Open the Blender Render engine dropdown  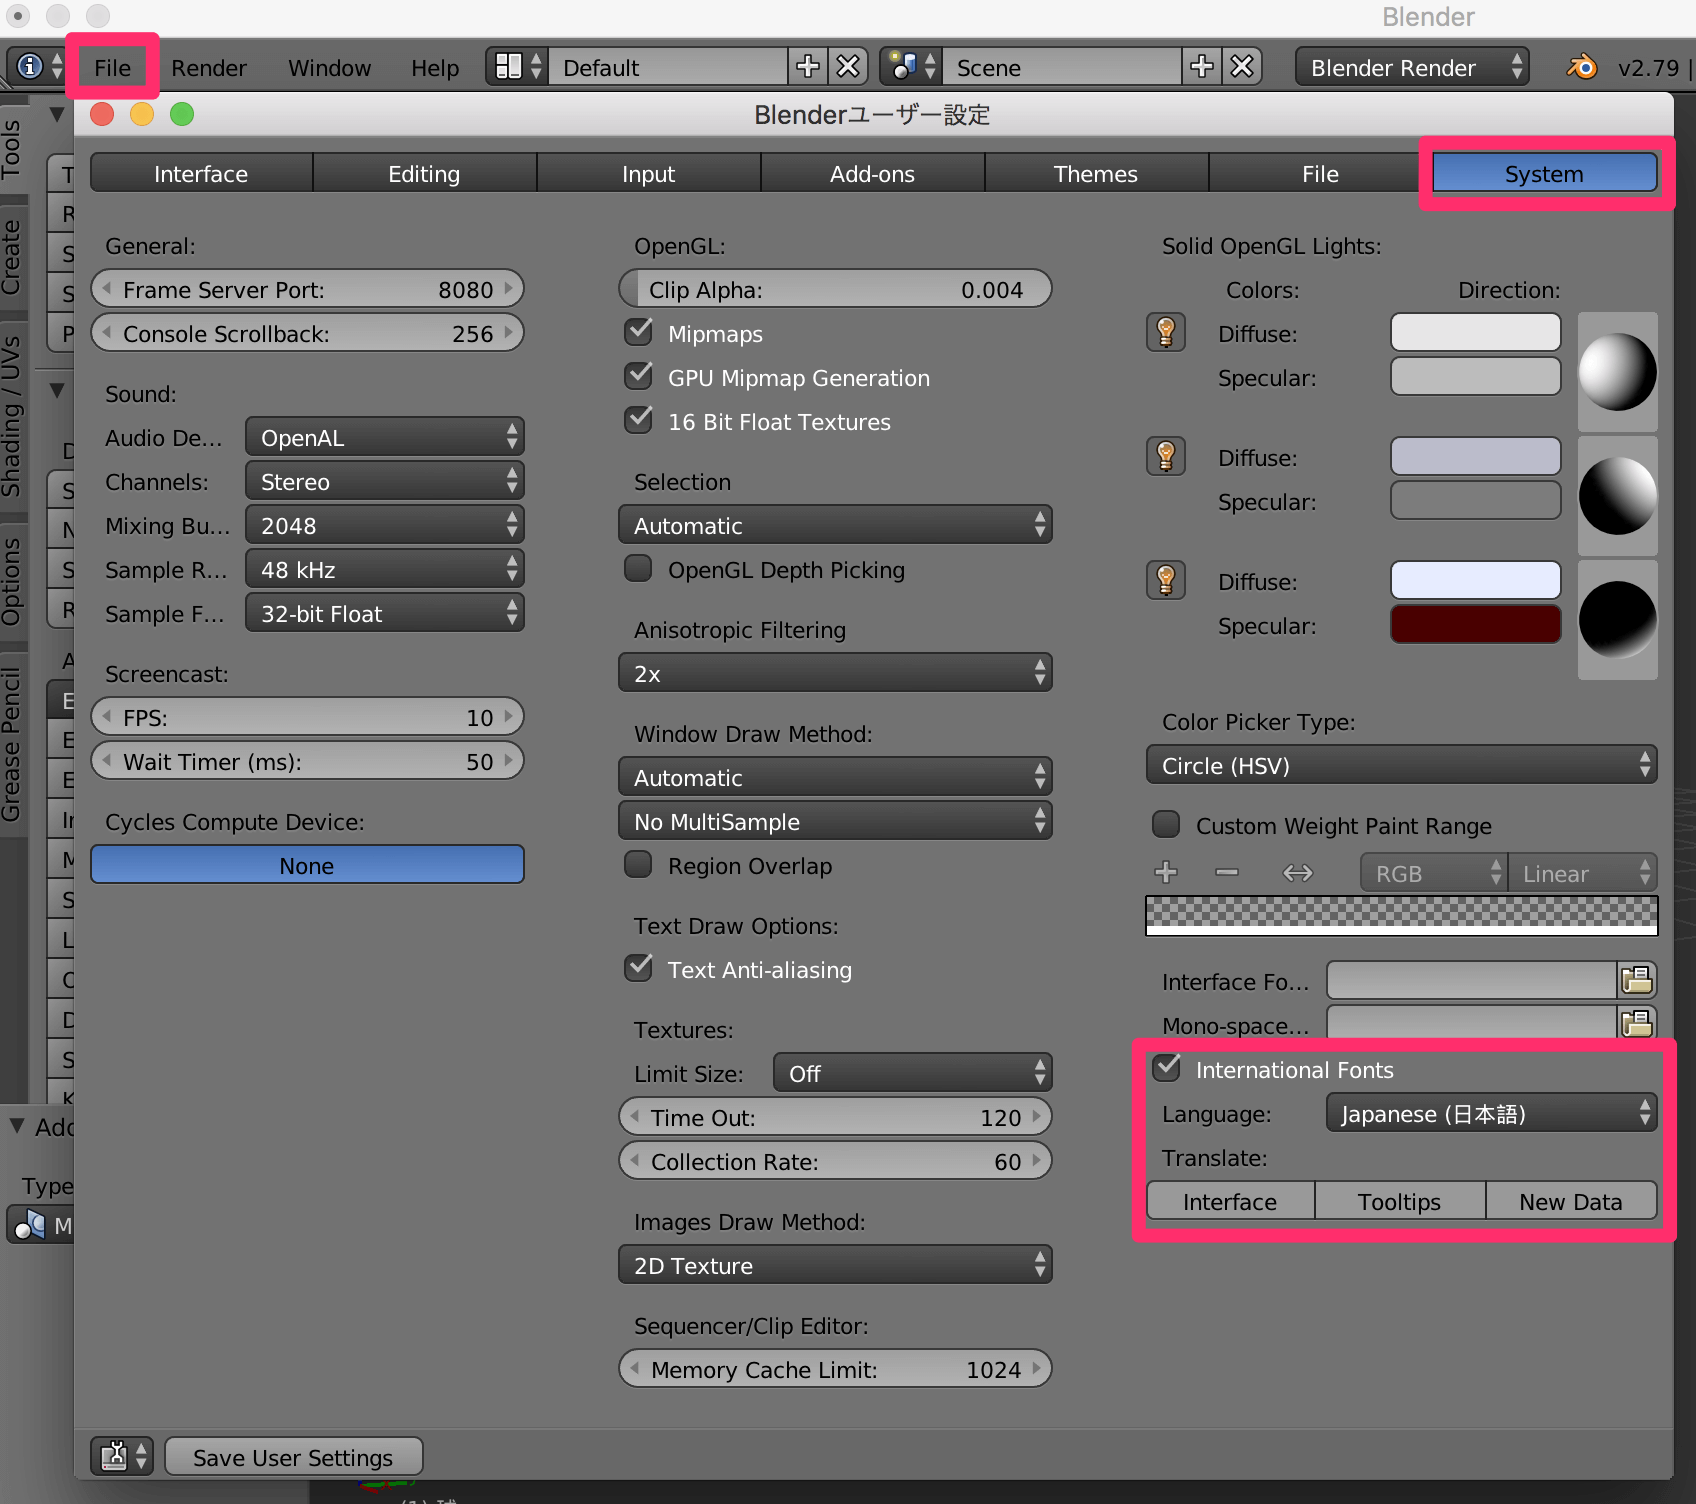coord(1412,67)
